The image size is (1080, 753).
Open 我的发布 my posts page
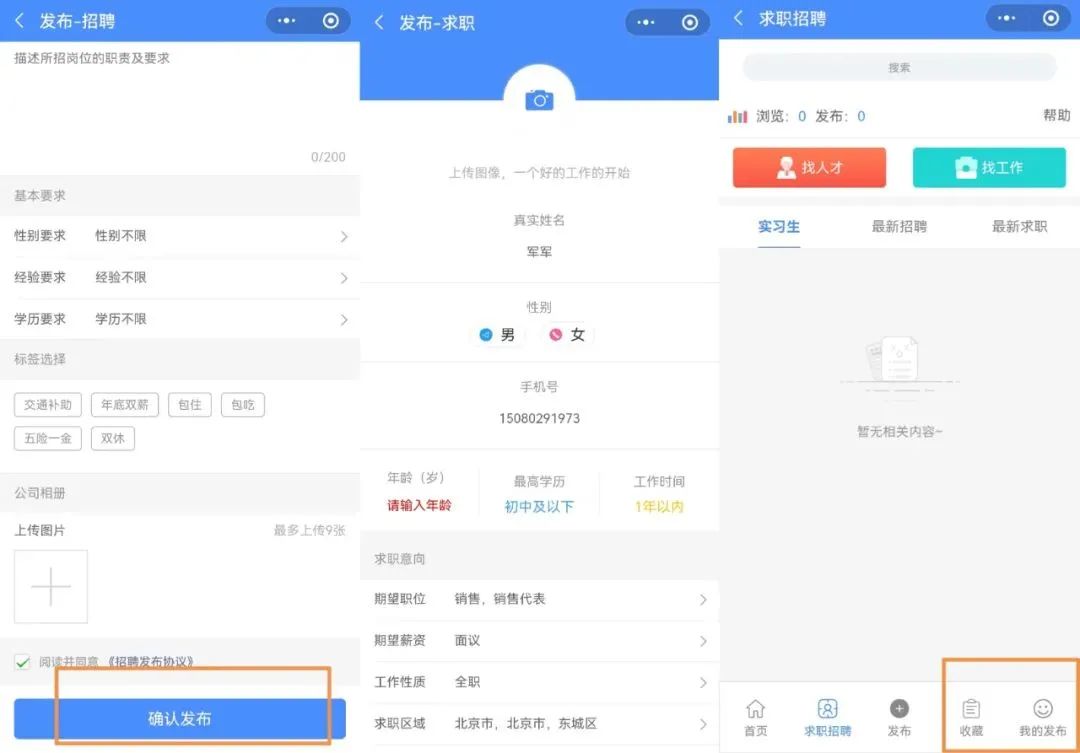tap(1043, 712)
